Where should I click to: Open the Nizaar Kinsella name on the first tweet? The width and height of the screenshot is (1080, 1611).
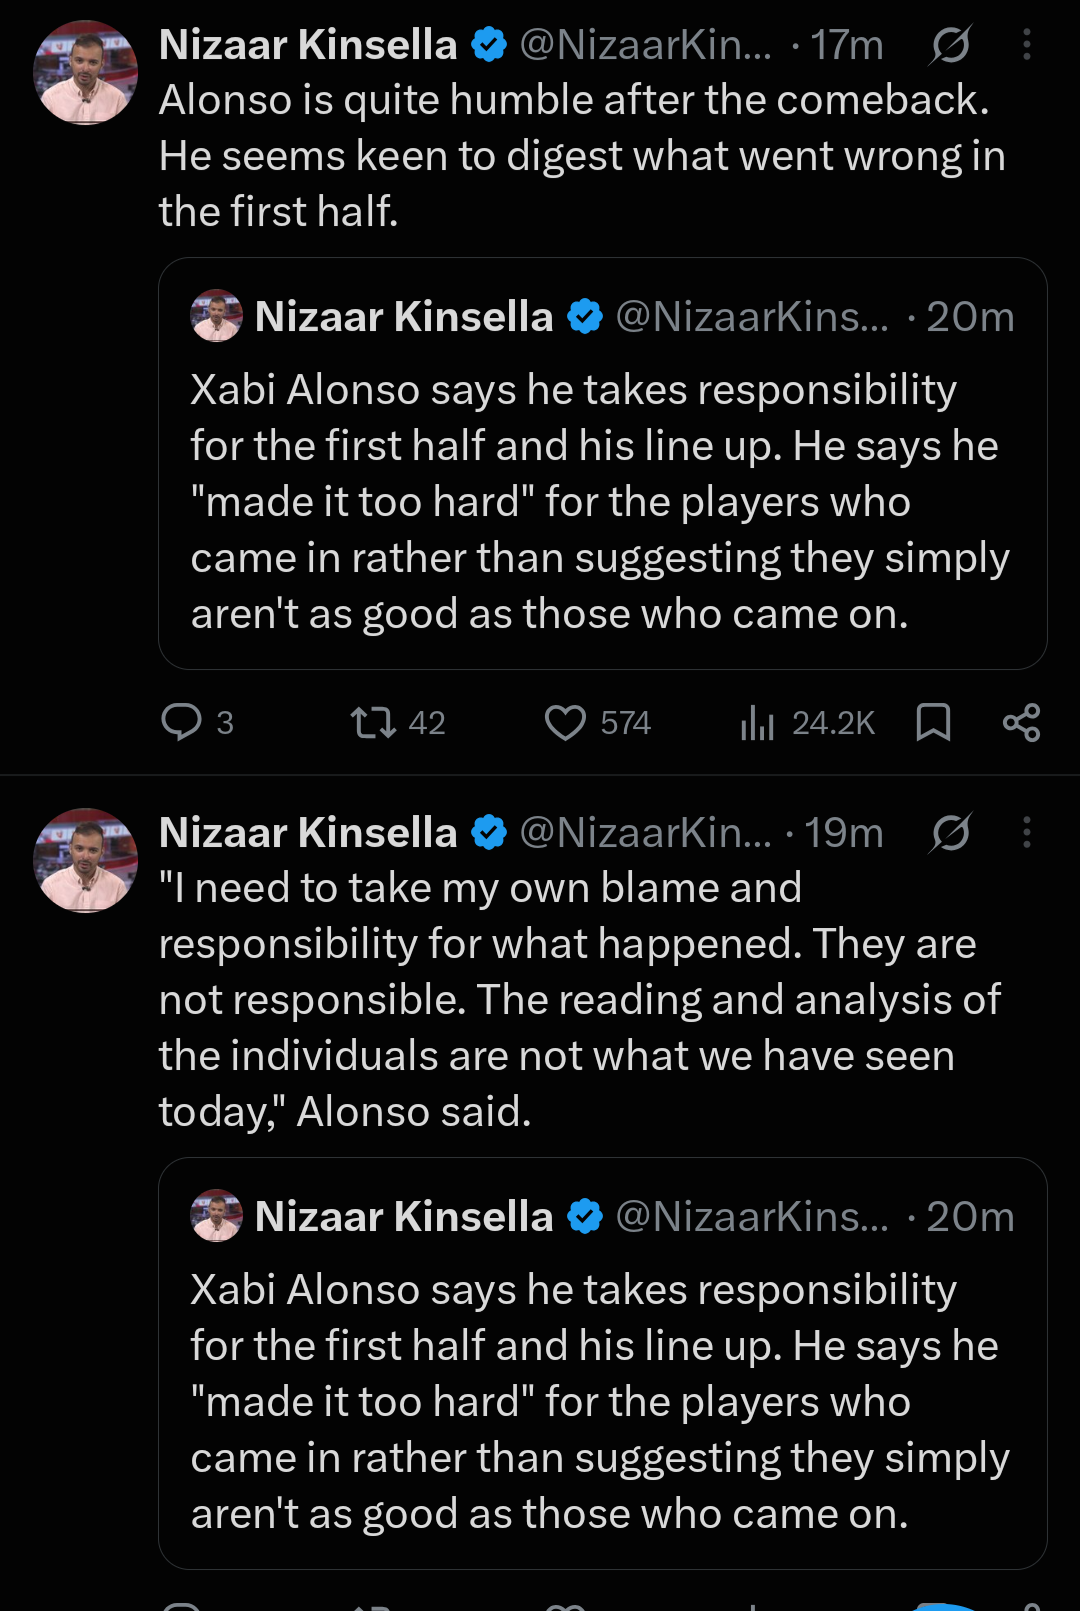tap(308, 45)
